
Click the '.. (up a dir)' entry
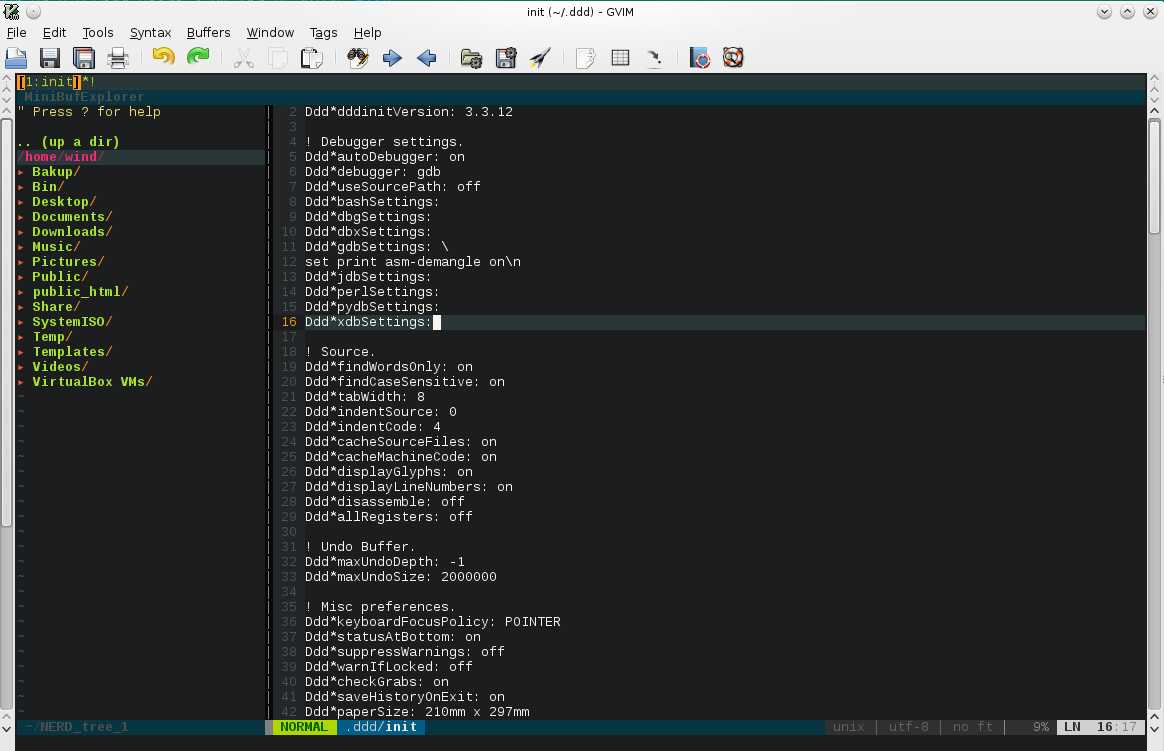68,142
